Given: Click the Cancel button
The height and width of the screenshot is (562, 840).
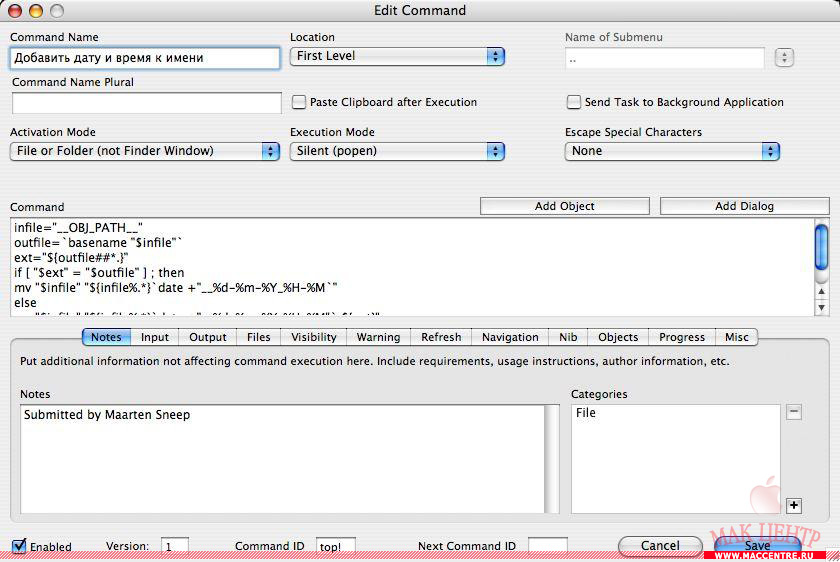Looking at the screenshot, I should (x=660, y=546).
